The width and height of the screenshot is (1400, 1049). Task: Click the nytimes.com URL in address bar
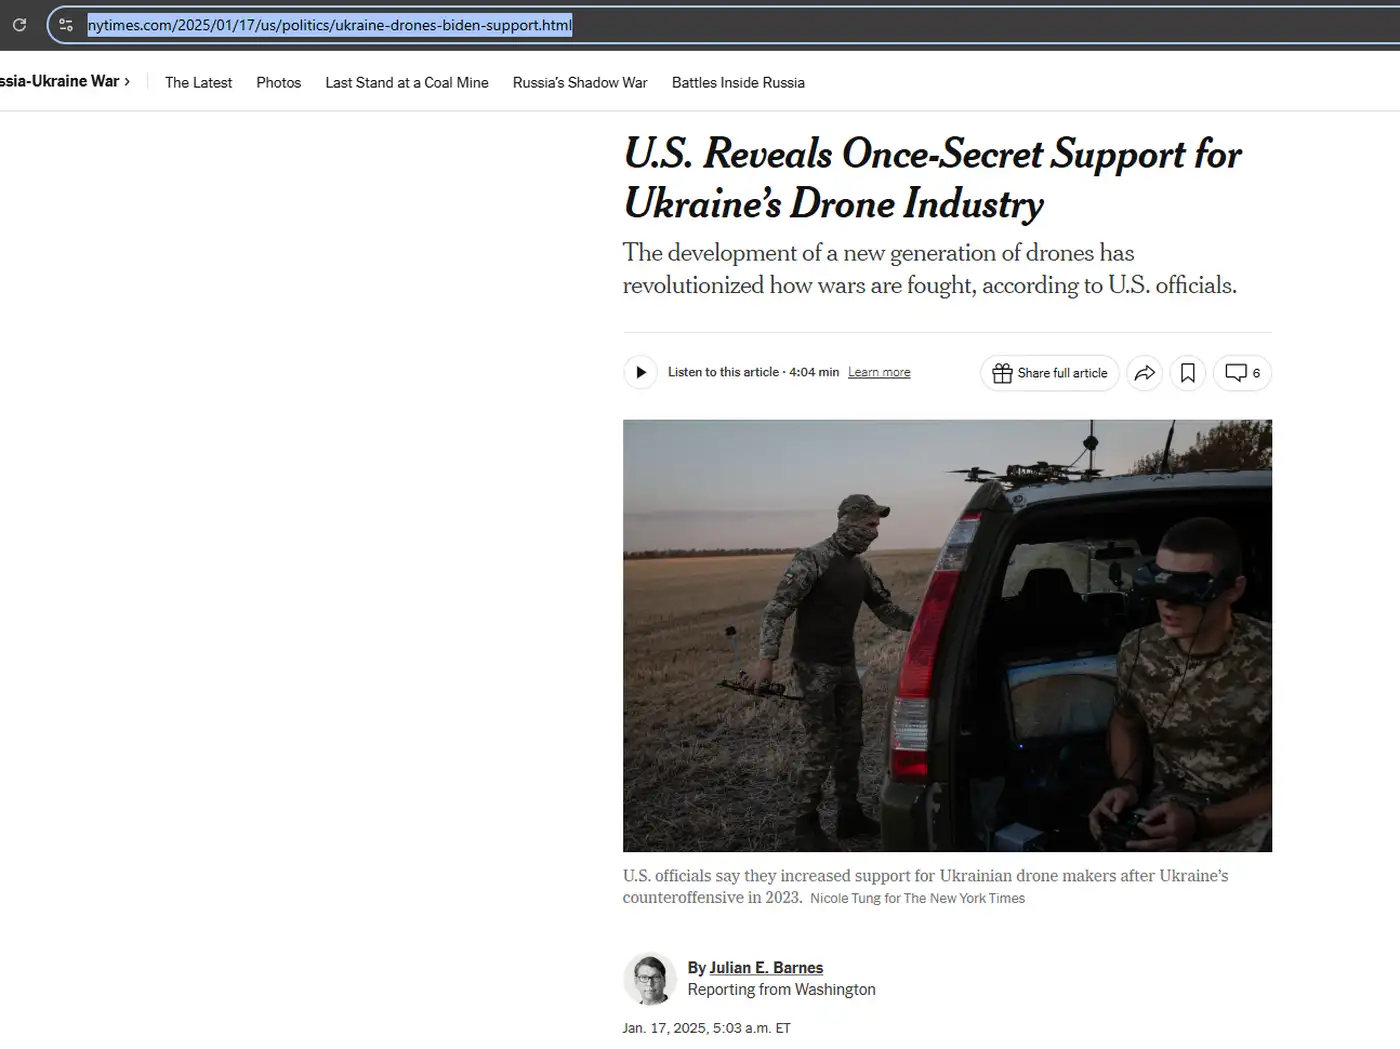tap(329, 25)
